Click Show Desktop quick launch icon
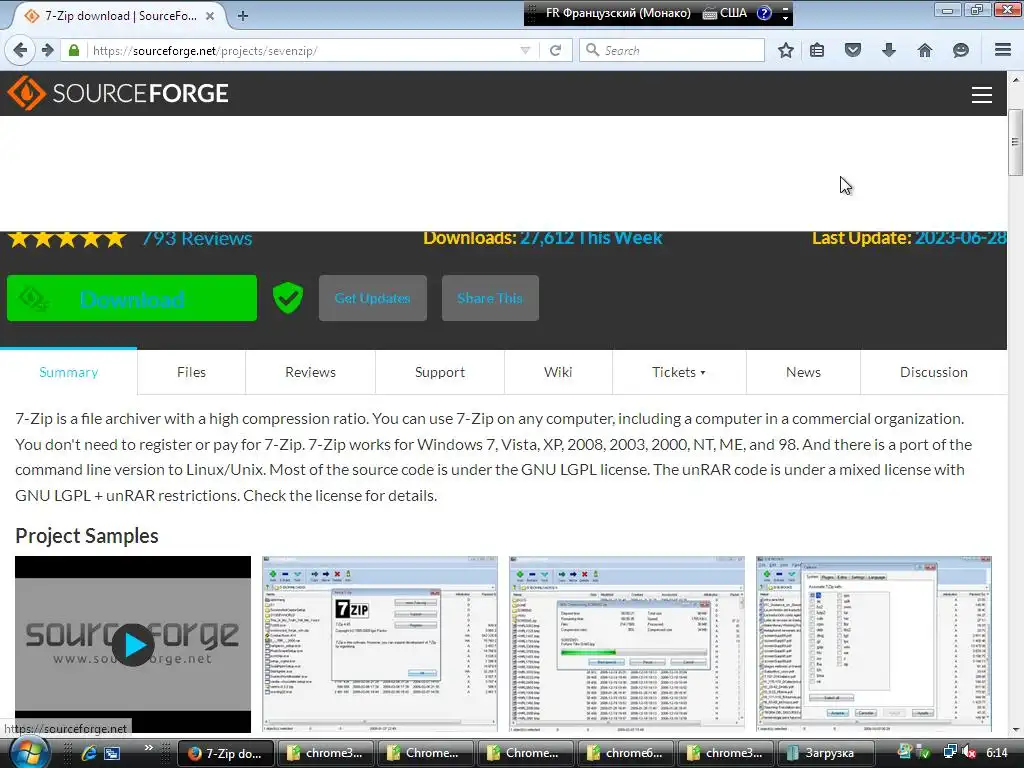The image size is (1024, 768). click(112, 753)
